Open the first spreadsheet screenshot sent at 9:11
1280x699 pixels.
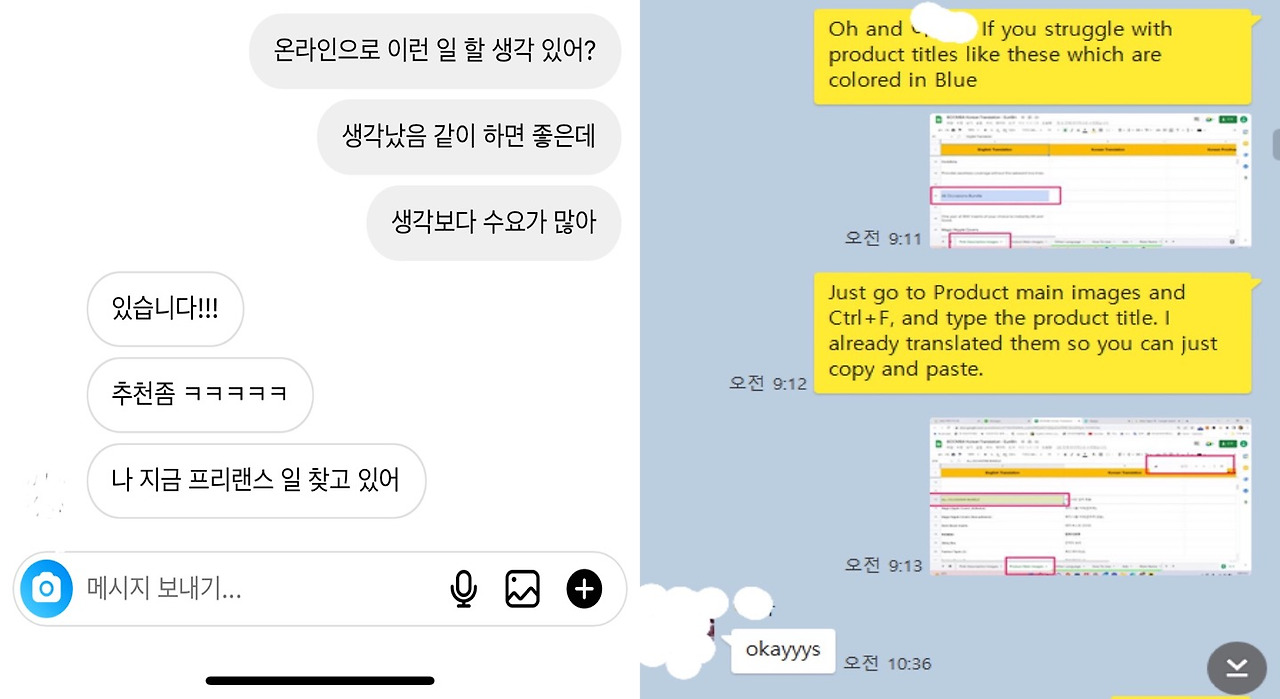(x=1090, y=179)
